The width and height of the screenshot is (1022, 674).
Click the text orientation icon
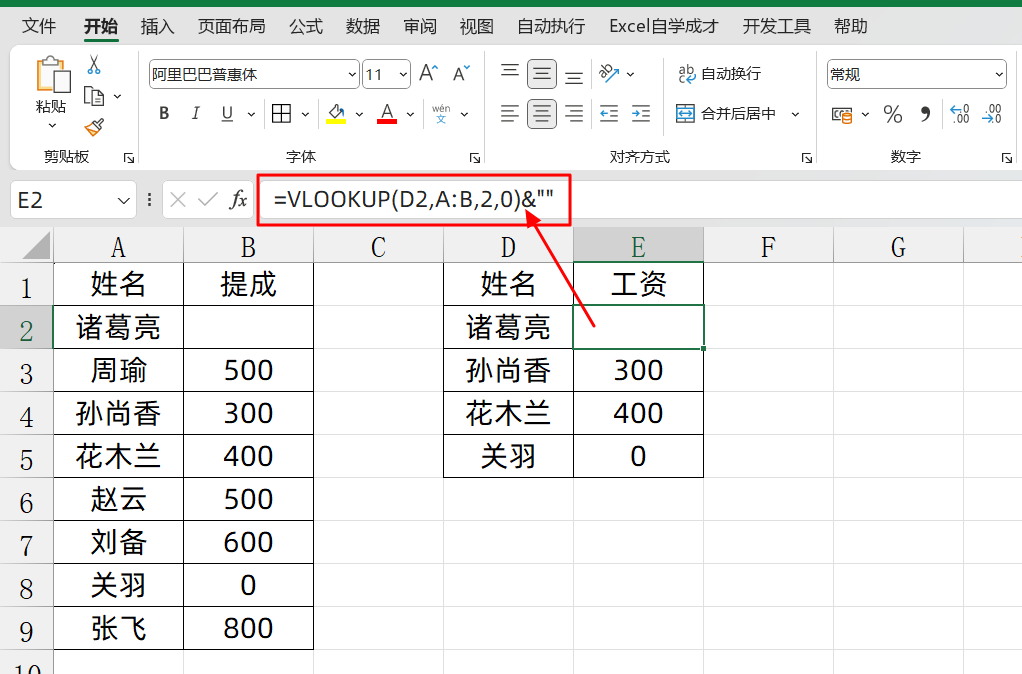coord(609,74)
